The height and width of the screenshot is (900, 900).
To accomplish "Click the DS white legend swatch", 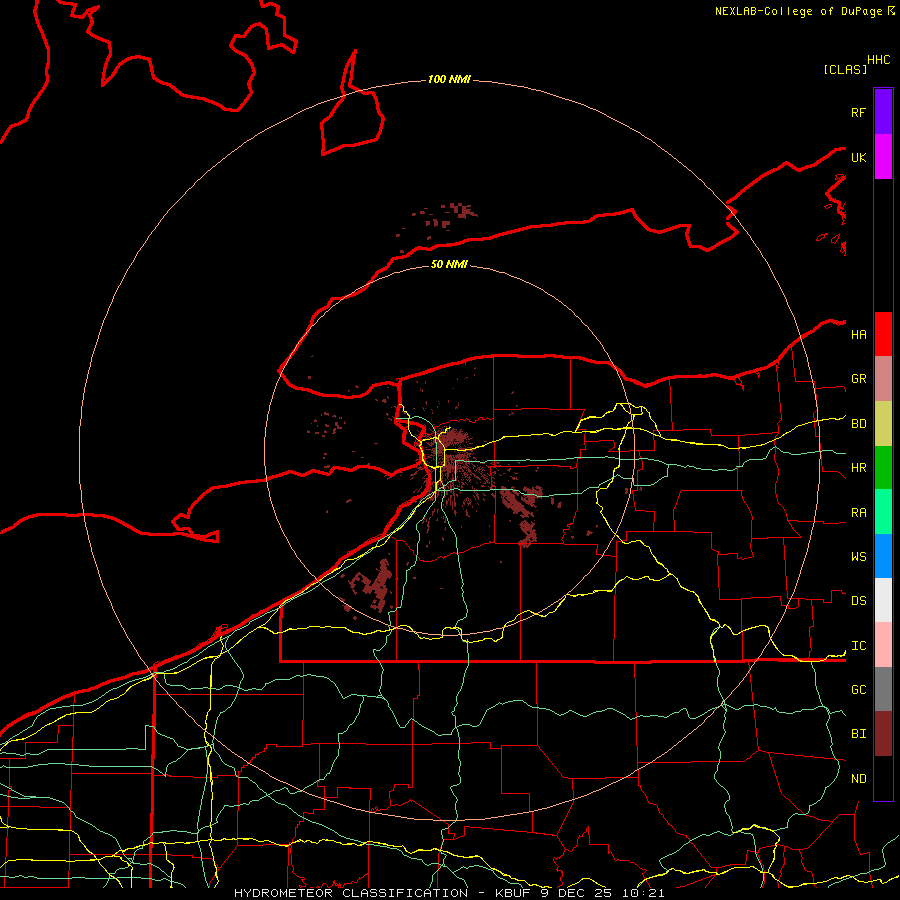I will (x=883, y=600).
